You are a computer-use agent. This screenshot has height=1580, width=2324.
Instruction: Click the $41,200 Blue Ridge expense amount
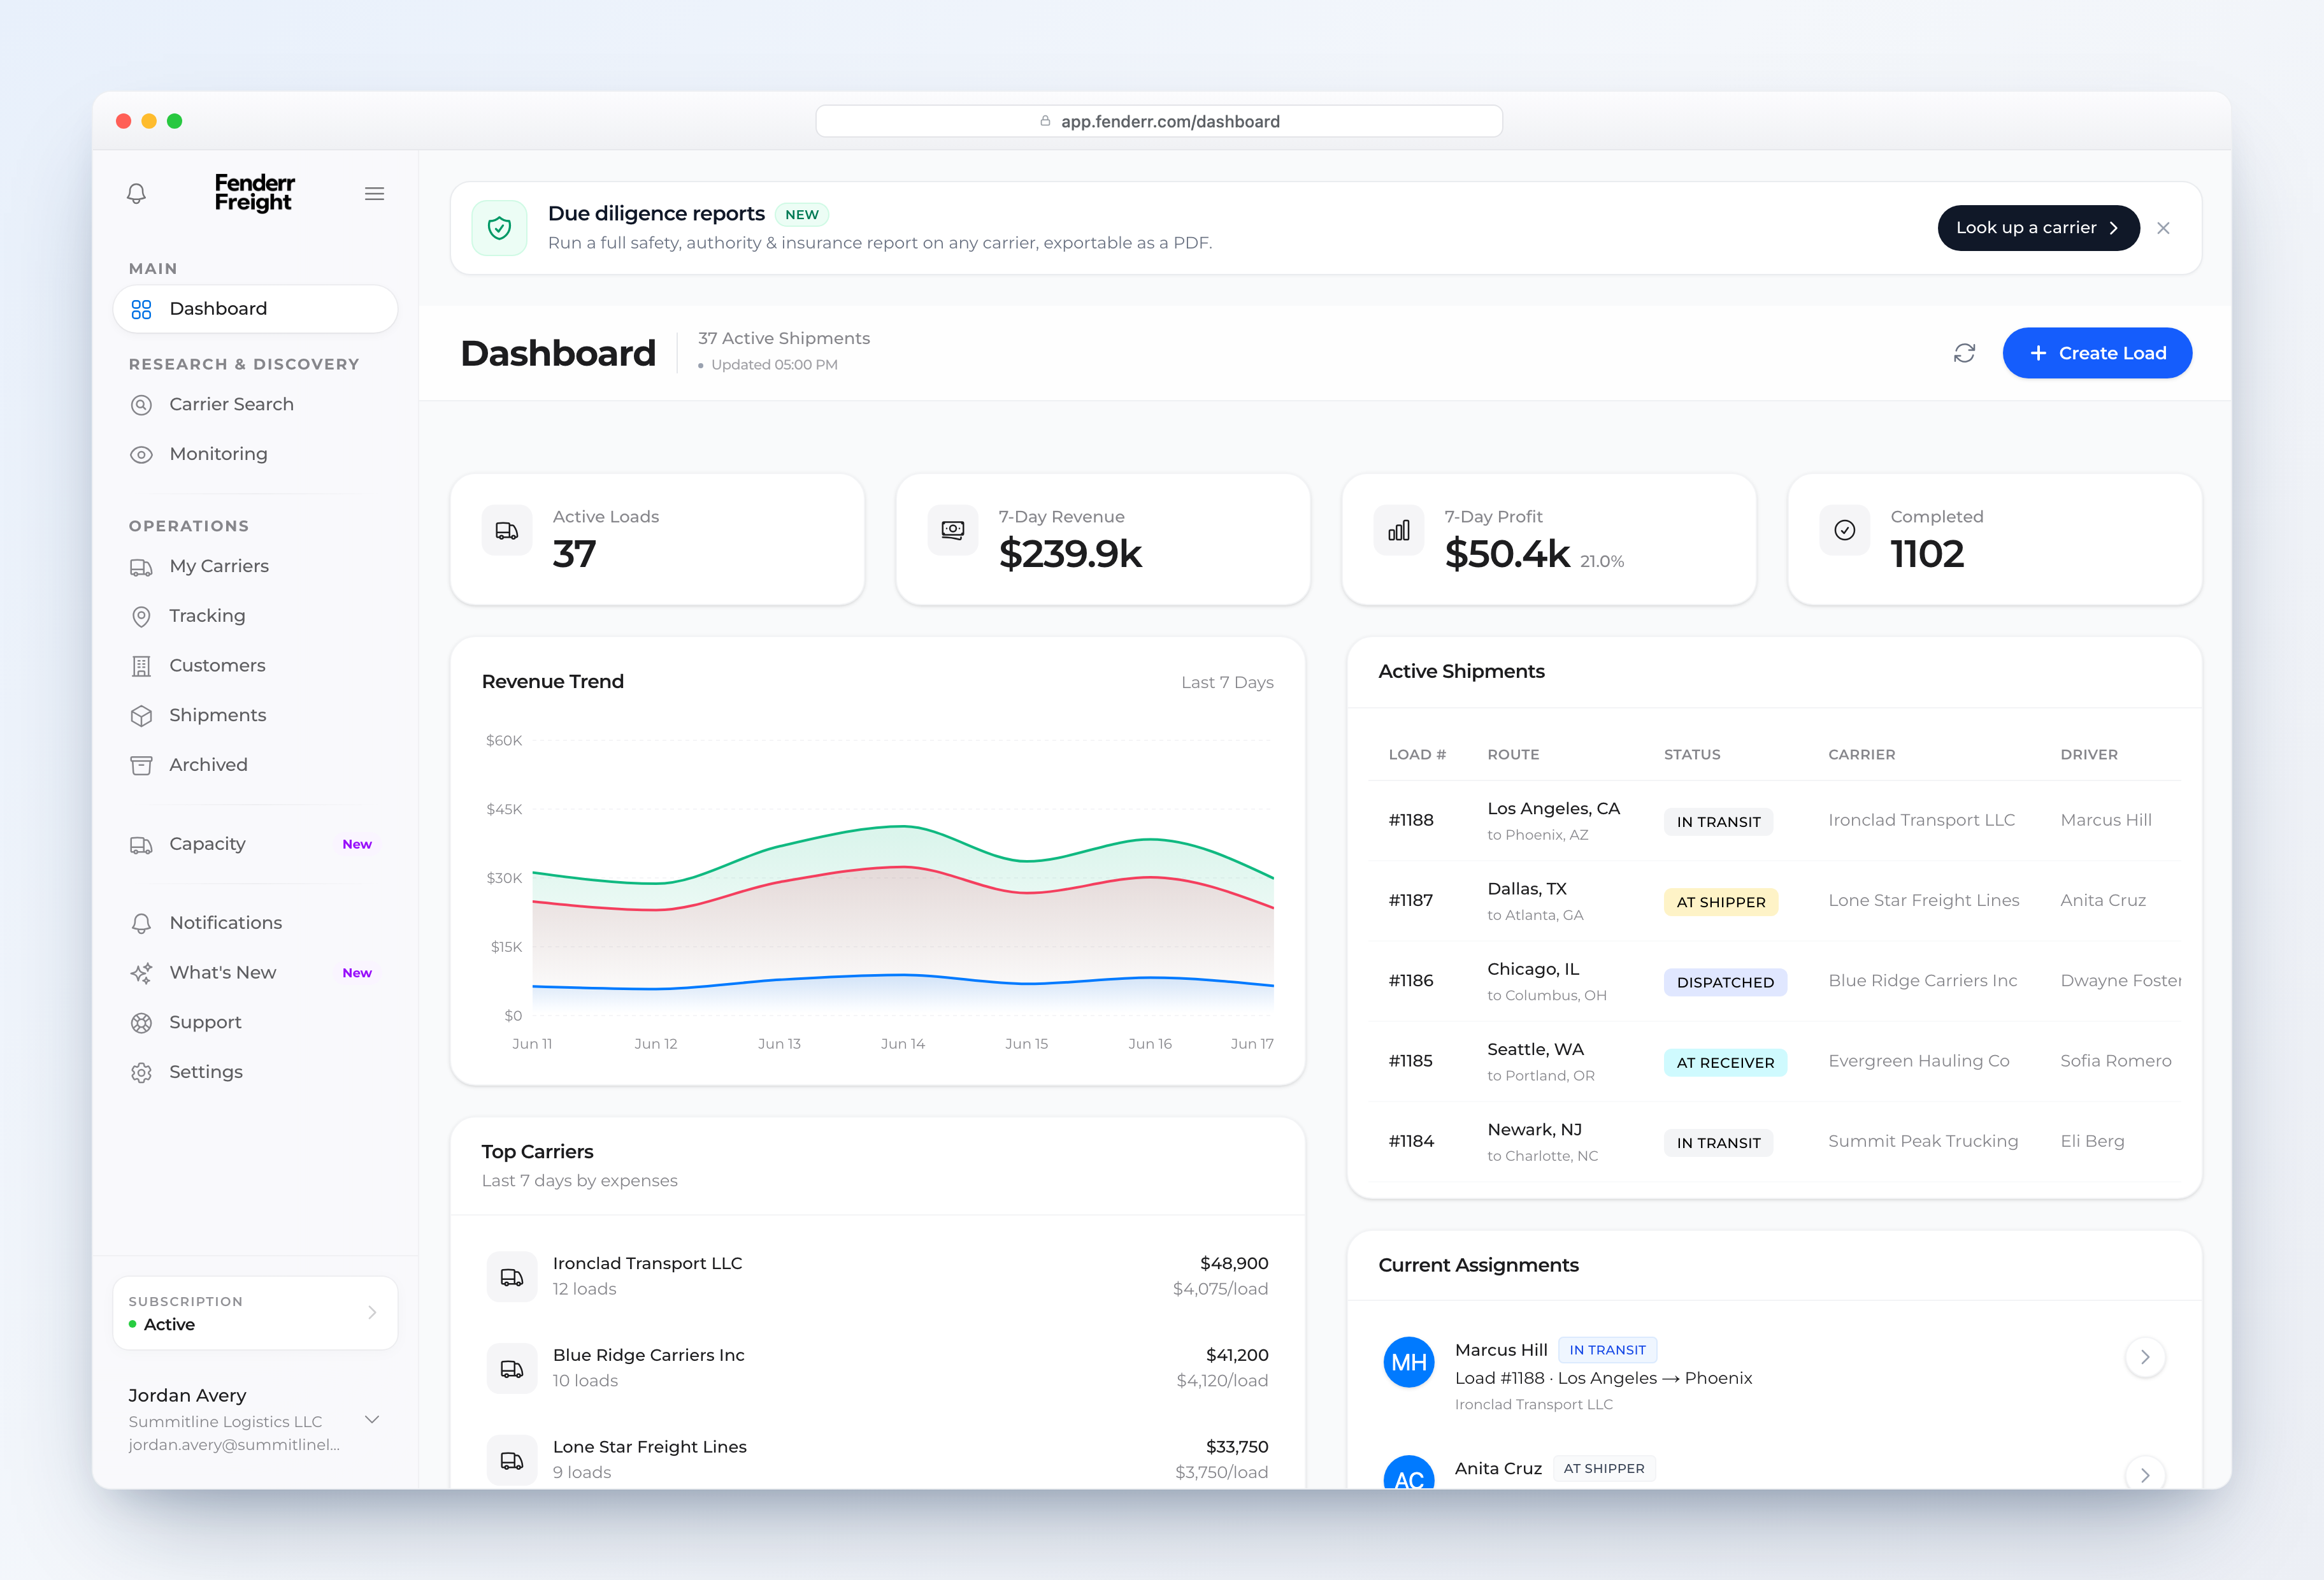[x=1237, y=1356]
